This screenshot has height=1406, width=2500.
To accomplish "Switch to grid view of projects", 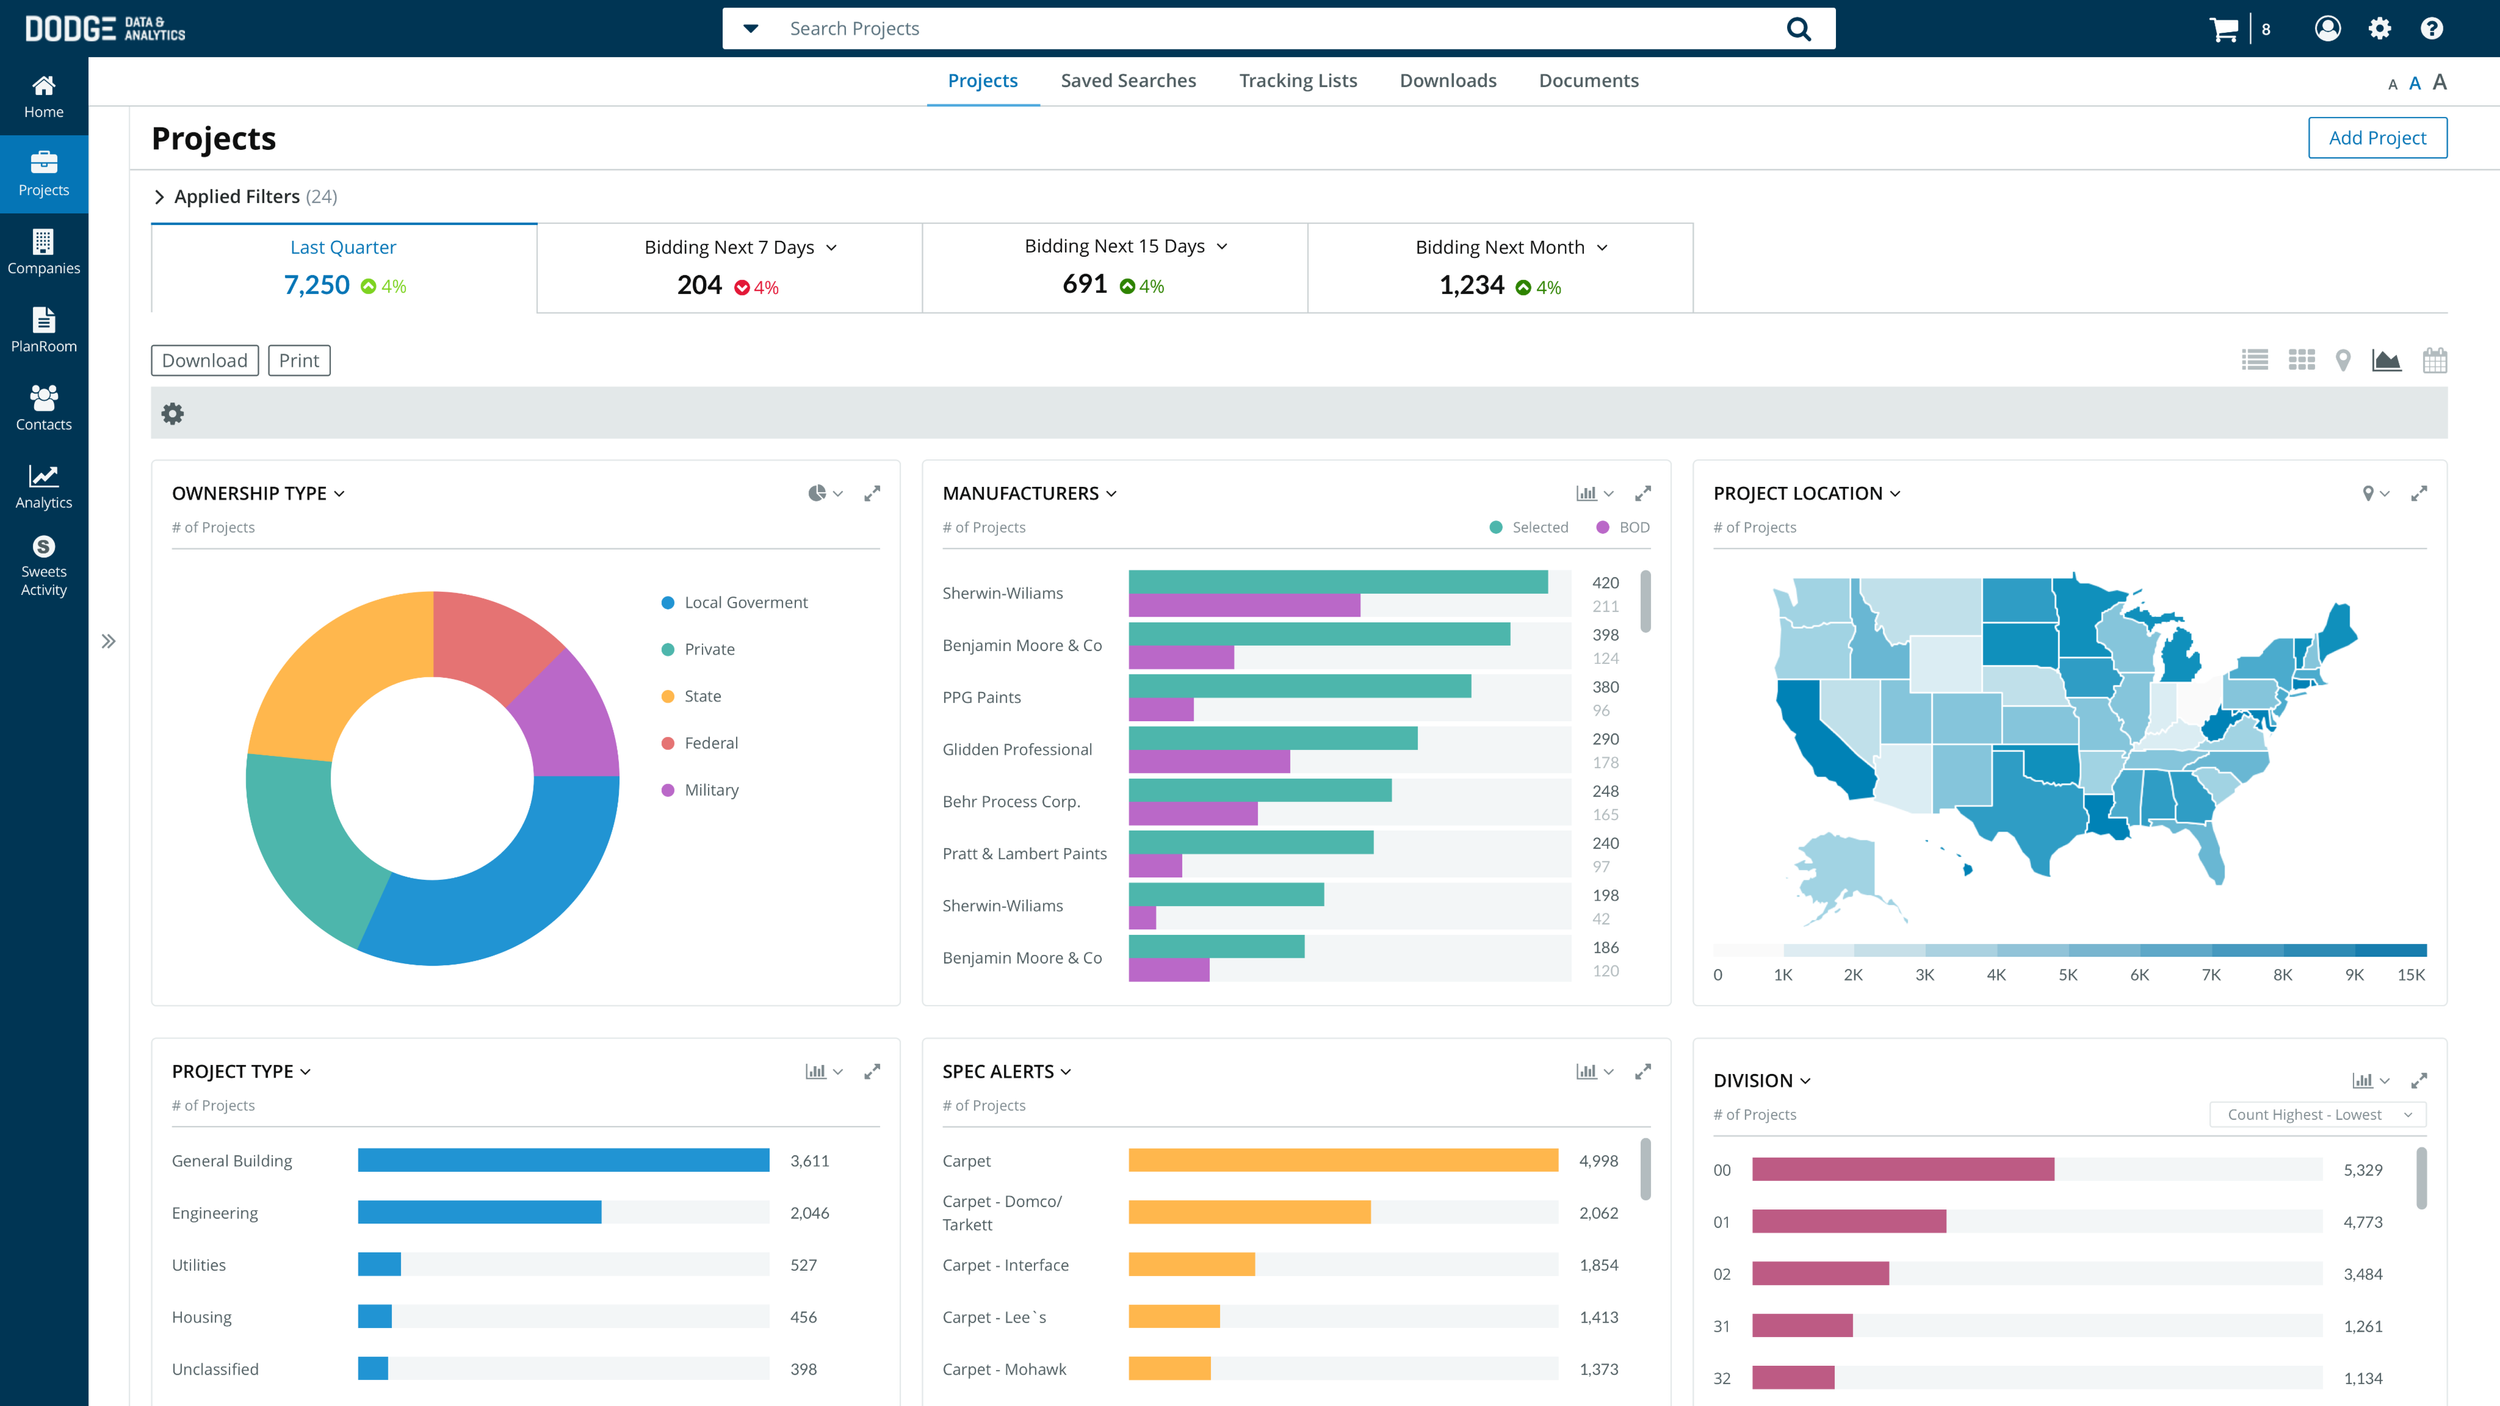I will click(x=2301, y=360).
